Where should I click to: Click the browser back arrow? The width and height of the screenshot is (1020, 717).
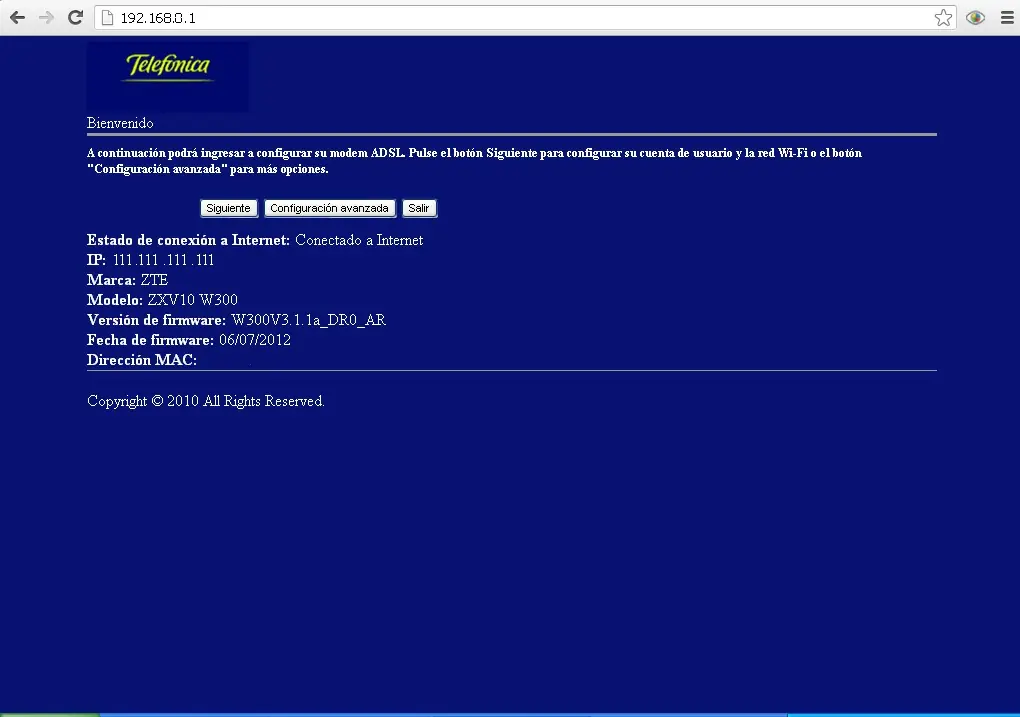(18, 18)
